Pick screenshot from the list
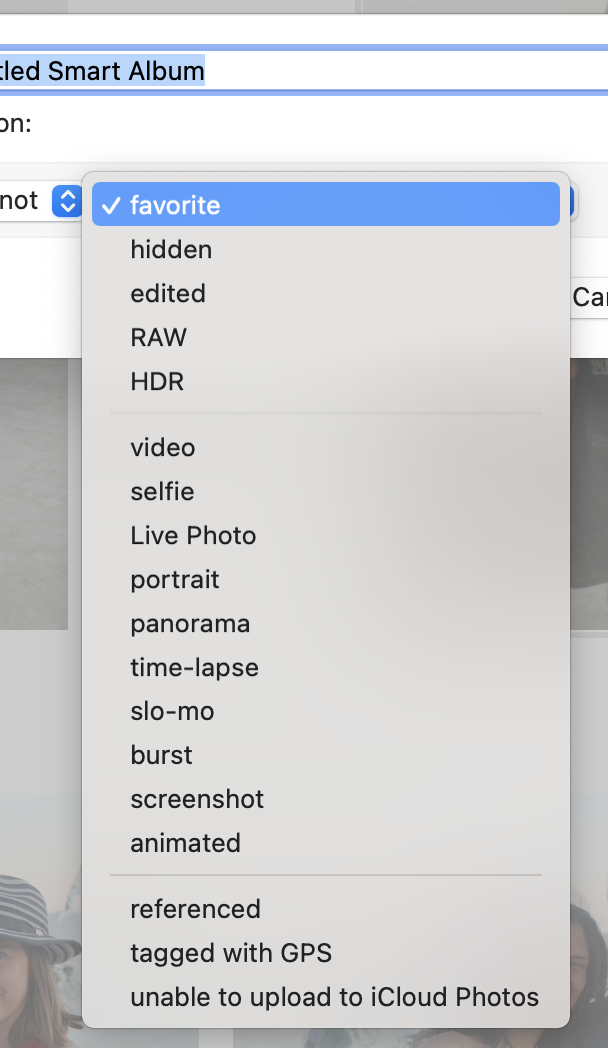 [x=197, y=799]
